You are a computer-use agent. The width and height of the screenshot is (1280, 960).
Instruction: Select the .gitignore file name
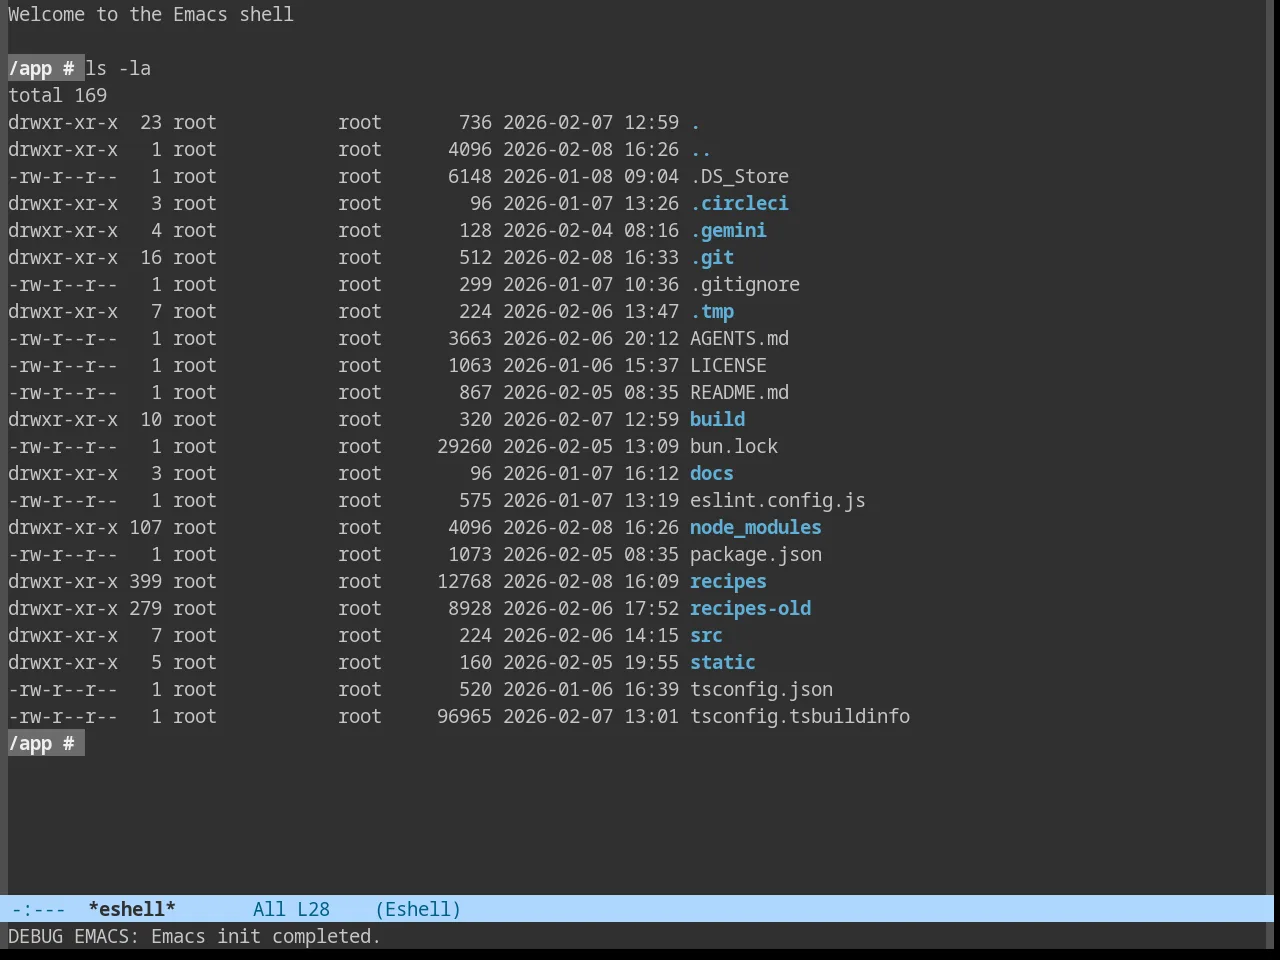[x=745, y=284]
